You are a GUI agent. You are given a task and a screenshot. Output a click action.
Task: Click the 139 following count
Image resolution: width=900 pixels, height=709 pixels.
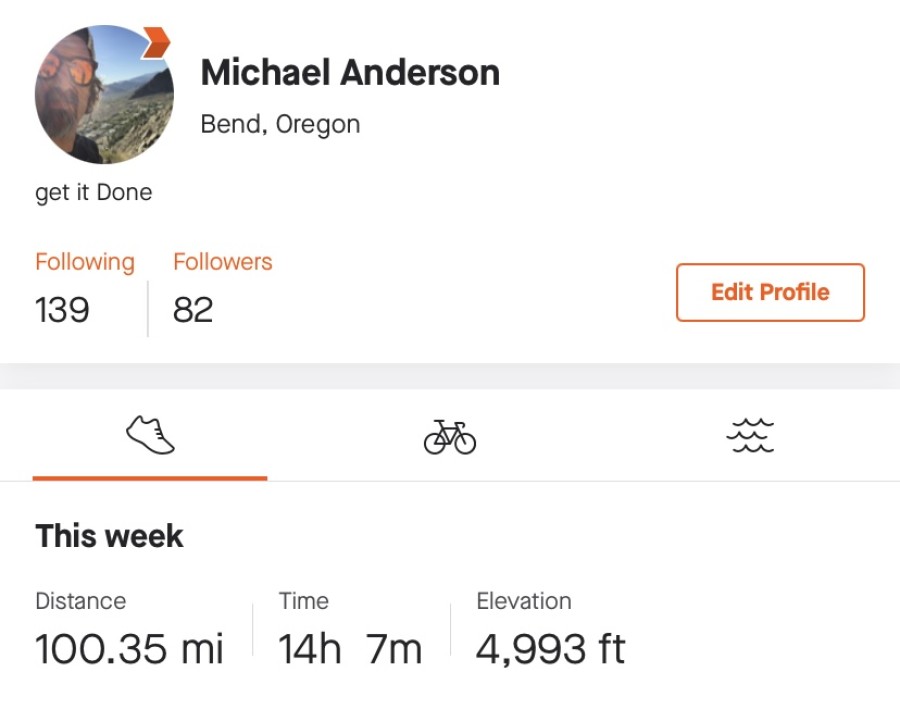(x=62, y=310)
